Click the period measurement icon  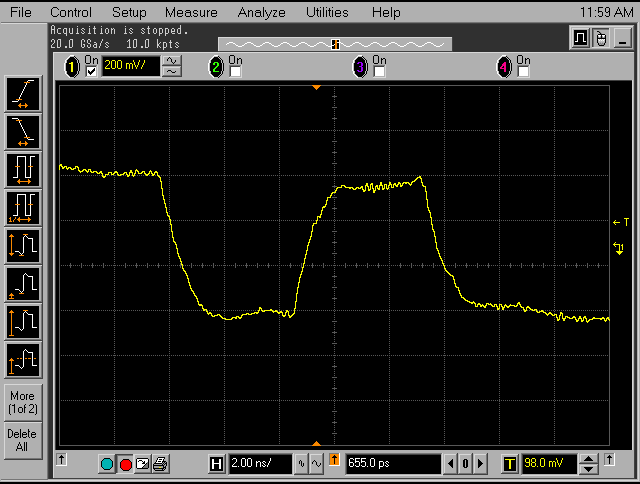[x=22, y=168]
